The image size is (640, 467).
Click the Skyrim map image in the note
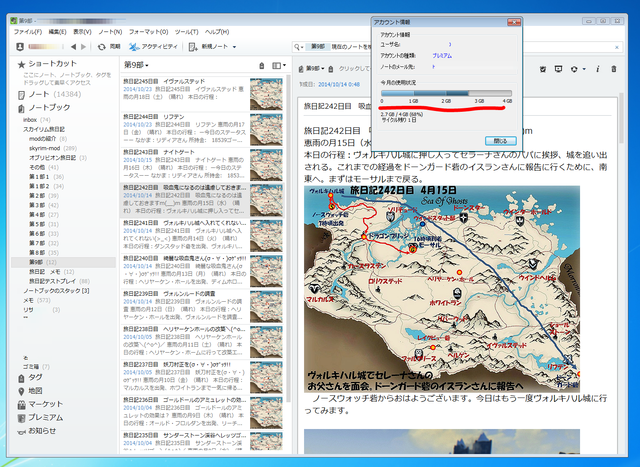[442, 289]
